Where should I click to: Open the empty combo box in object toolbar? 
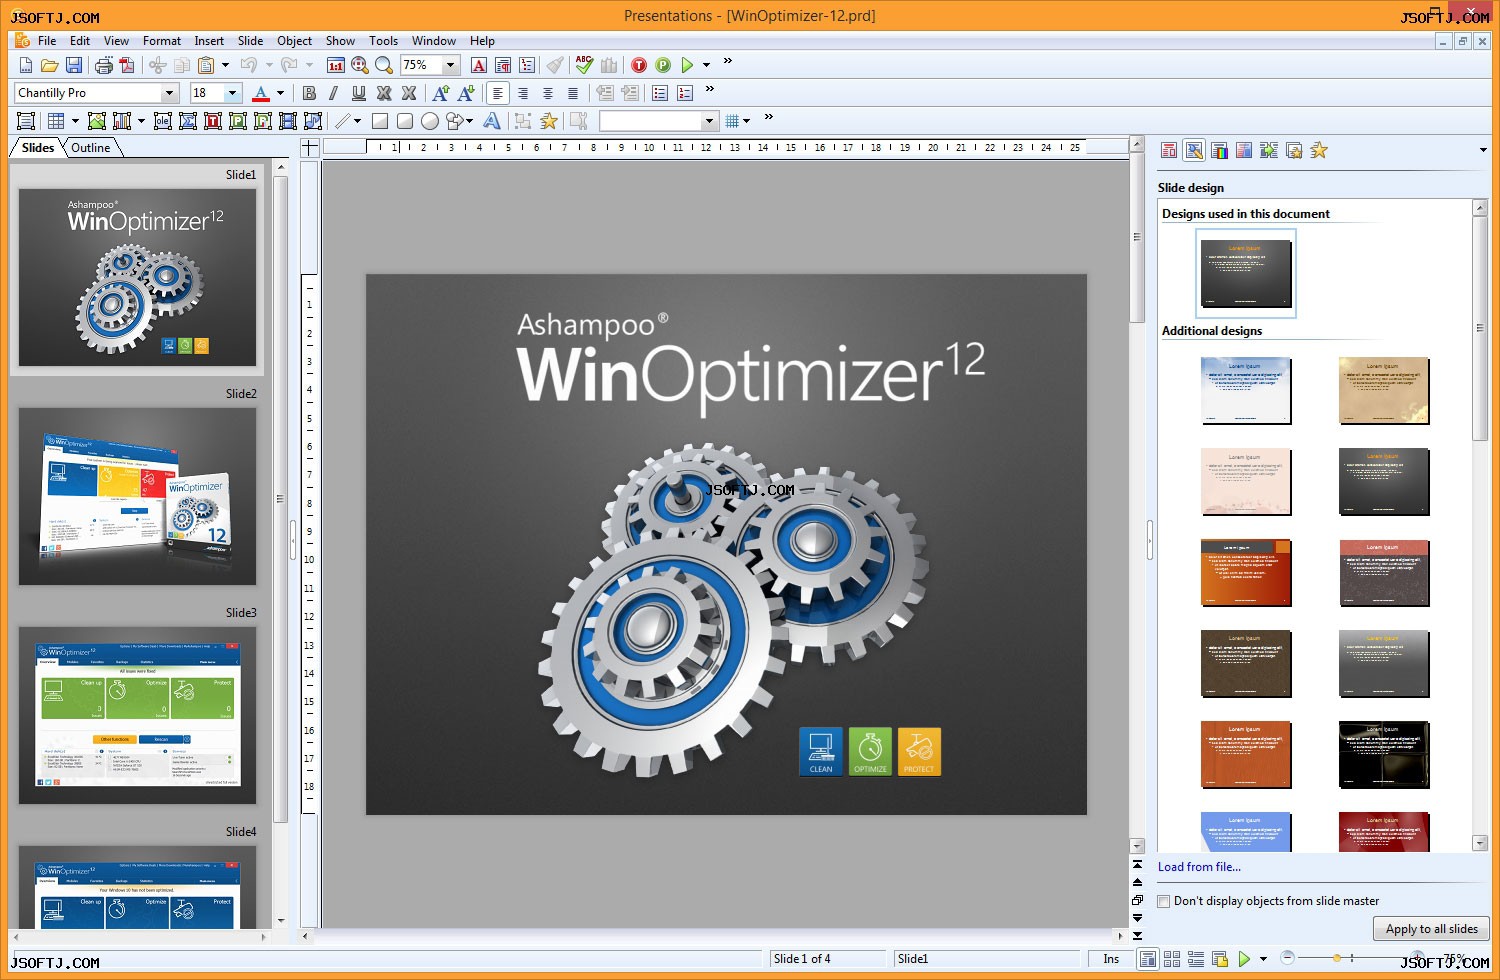pyautogui.click(x=659, y=121)
